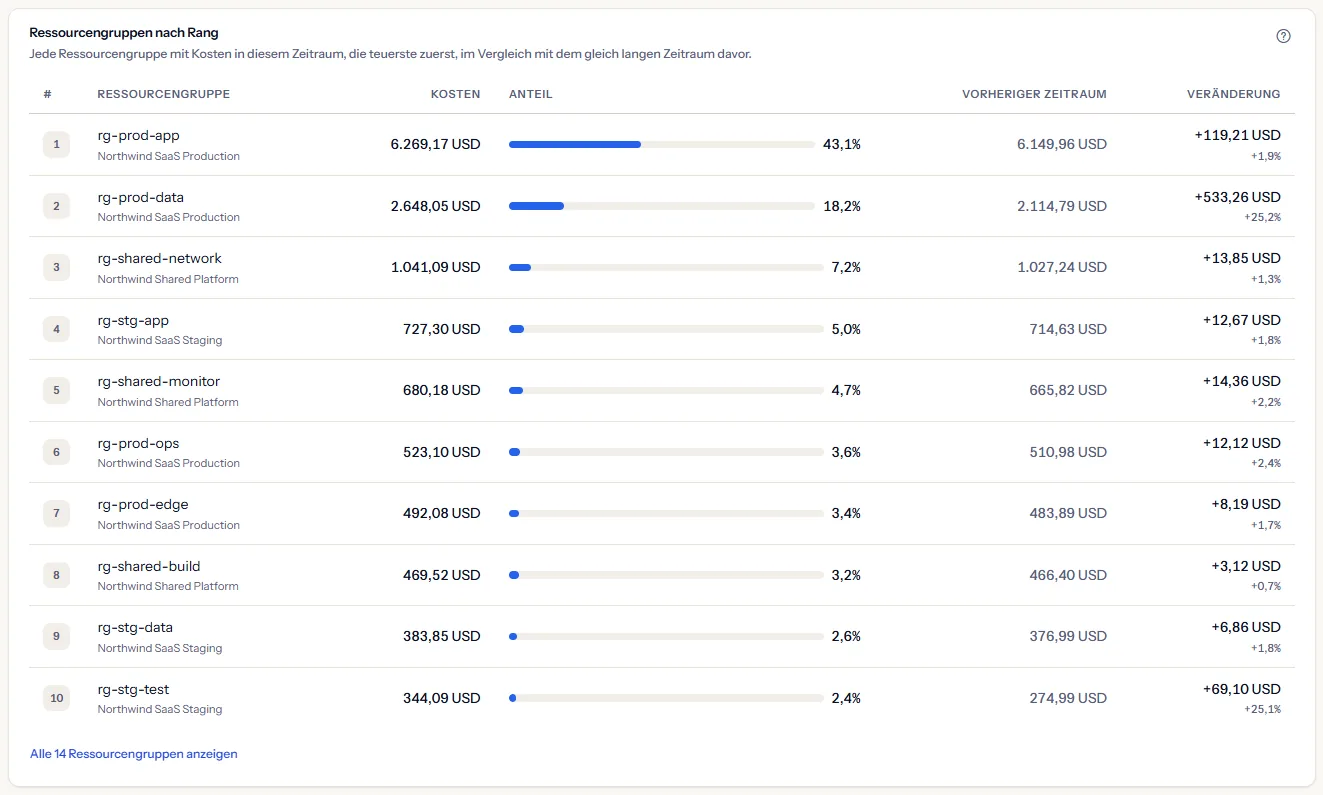Click cost value 680,18 USD
This screenshot has height=795, width=1323.
pyautogui.click(x=441, y=390)
